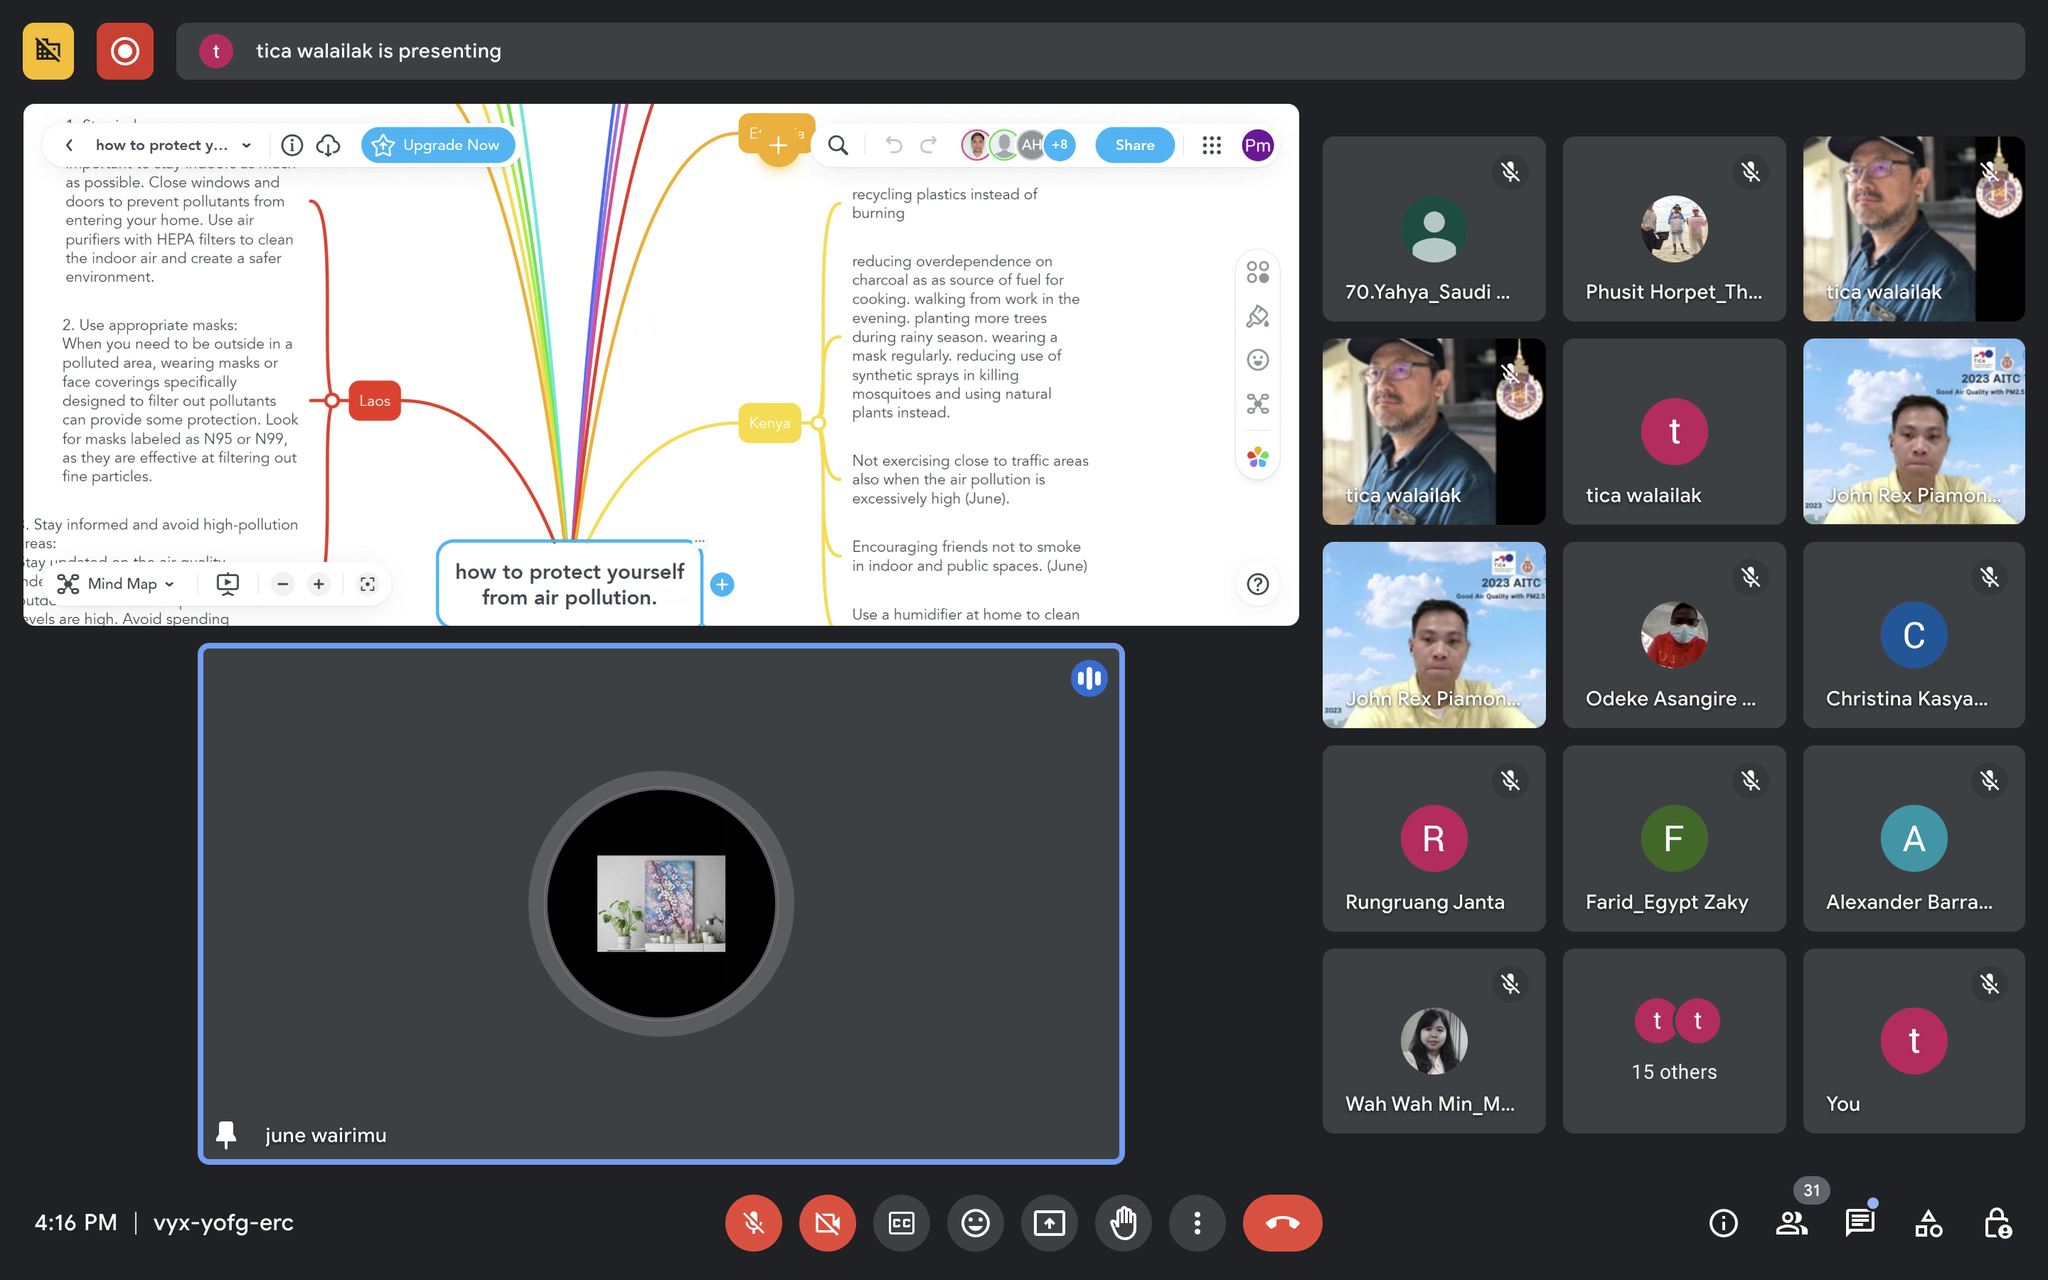Screen dimensions: 2048x1280
Task: Select the Laos mind map node
Action: point(374,401)
